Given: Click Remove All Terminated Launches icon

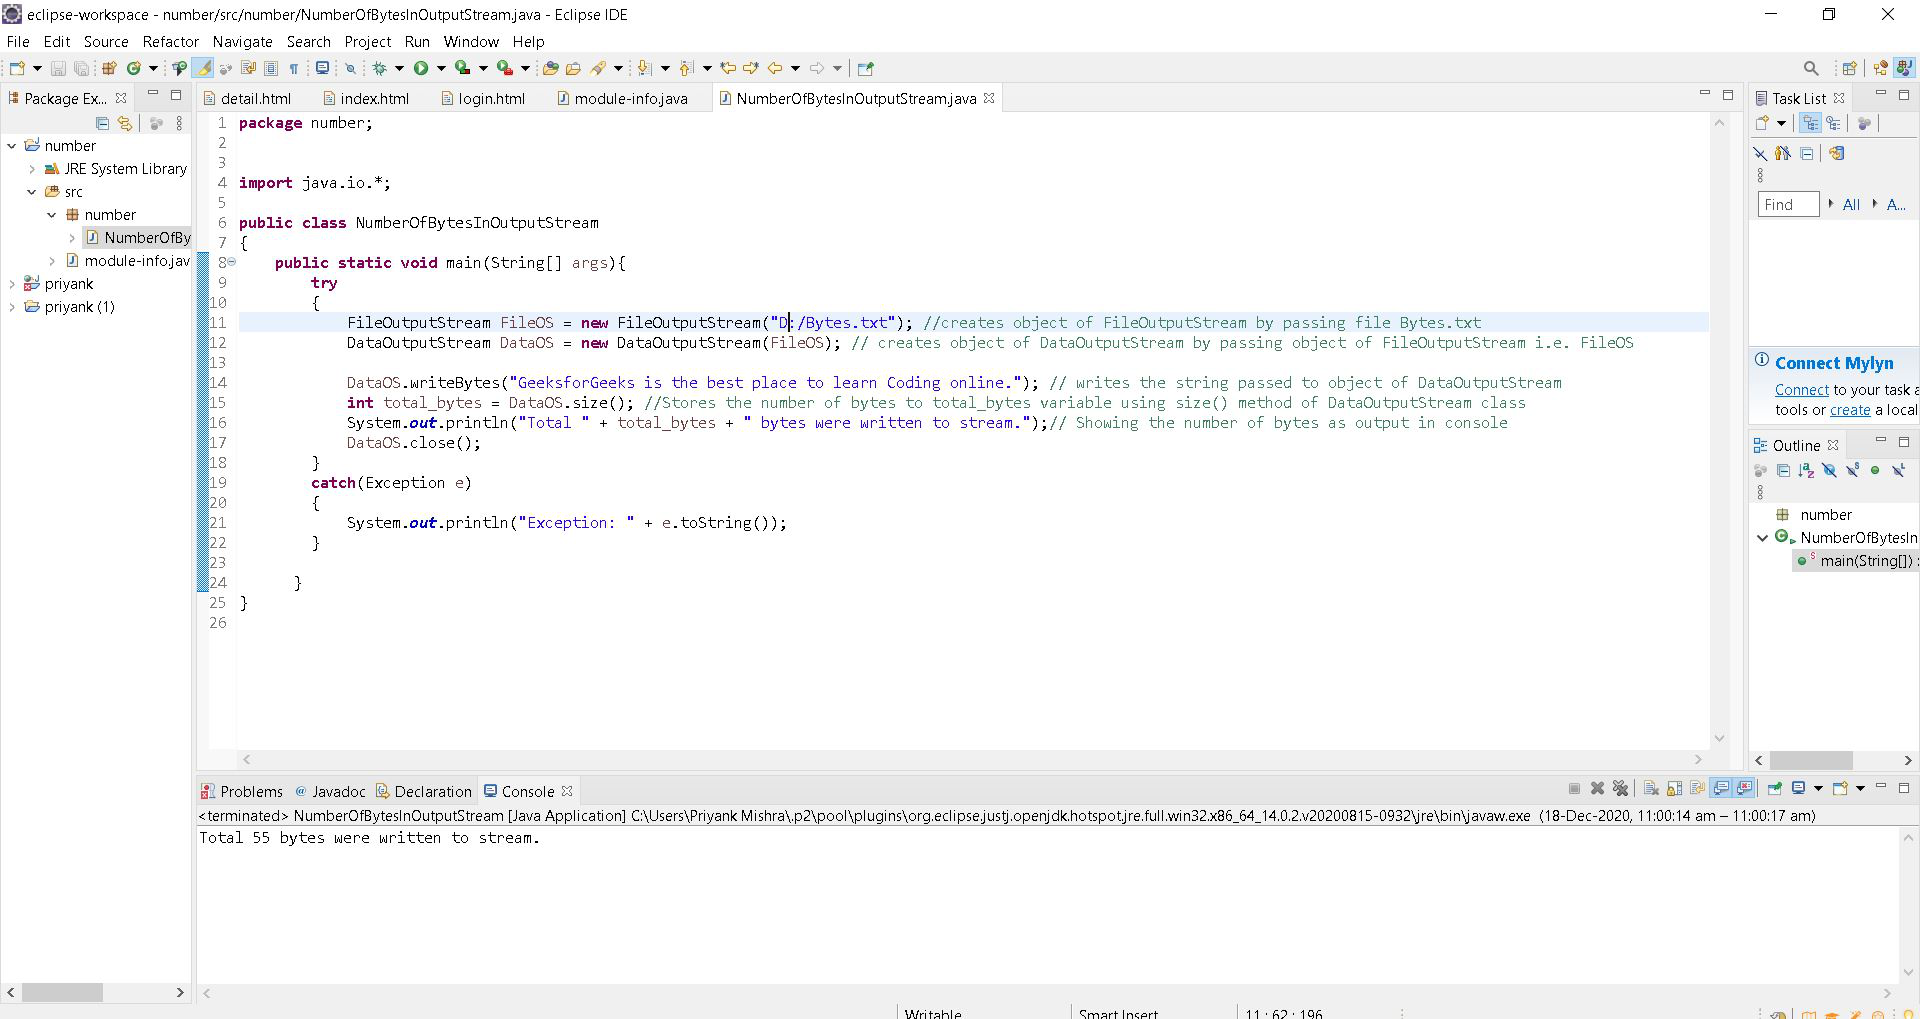Looking at the screenshot, I should tap(1621, 788).
